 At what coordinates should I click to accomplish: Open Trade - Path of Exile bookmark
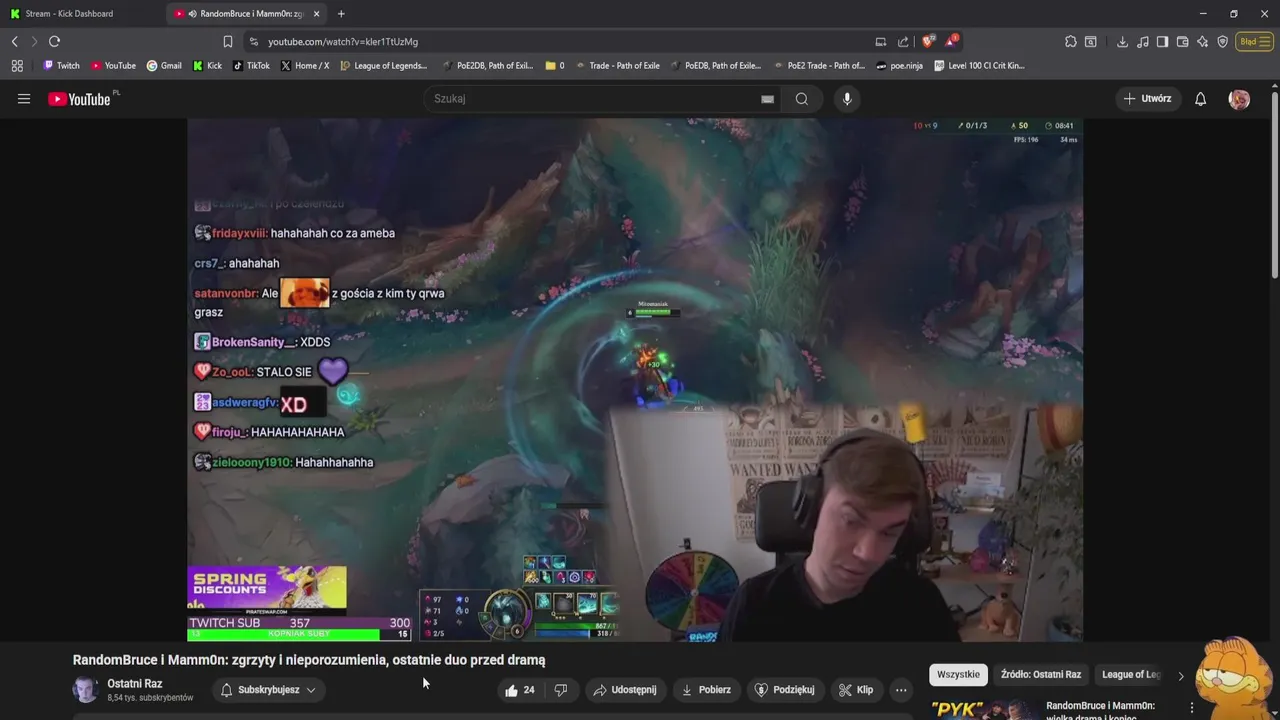(x=618, y=66)
